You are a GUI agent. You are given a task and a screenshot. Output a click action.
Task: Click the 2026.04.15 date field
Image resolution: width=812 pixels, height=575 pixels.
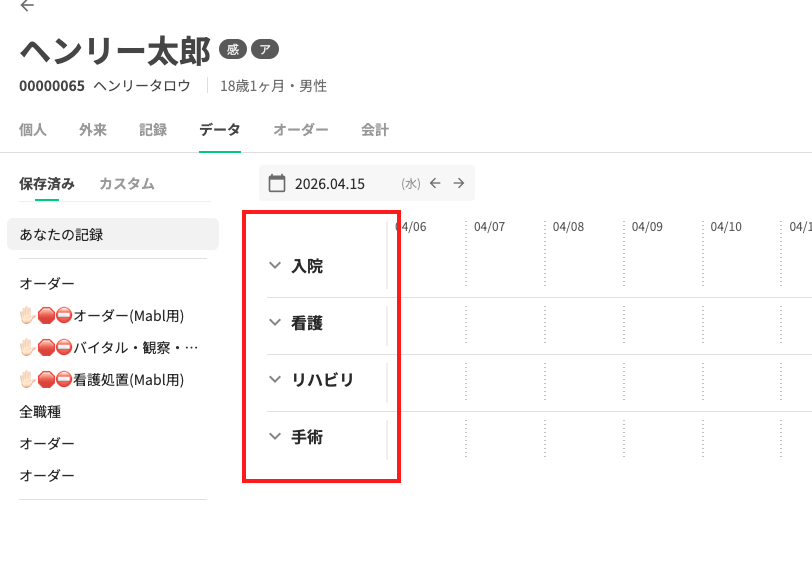(330, 184)
